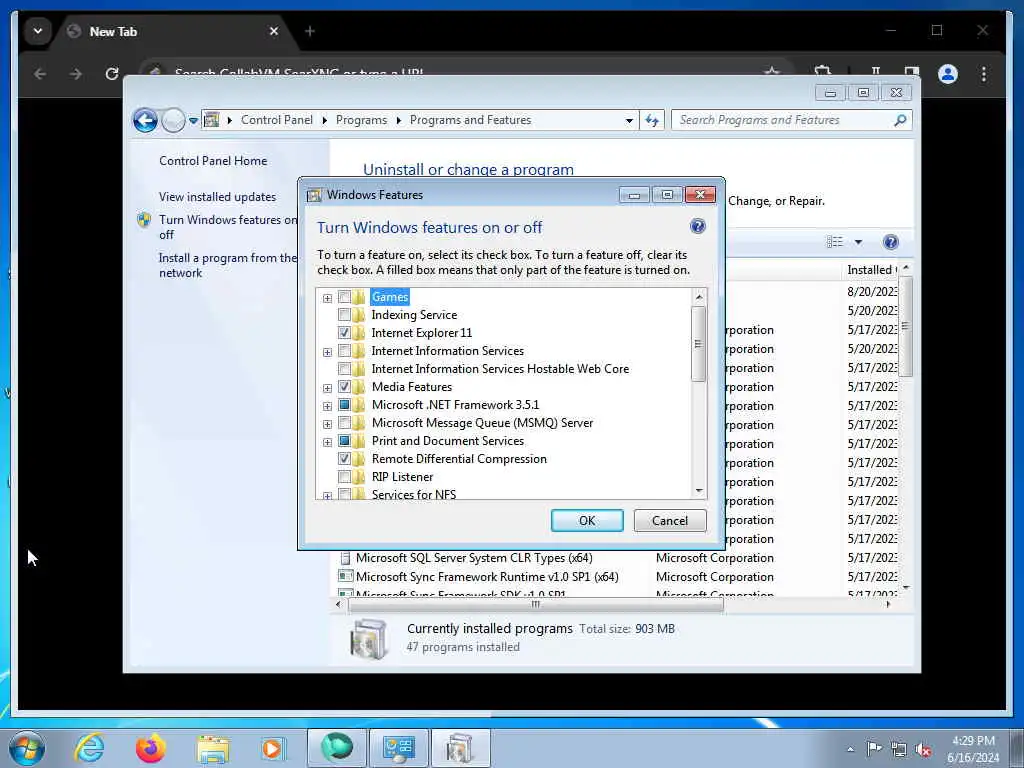The width and height of the screenshot is (1024, 768).
Task: Expand the Games tree node
Action: tap(327, 298)
